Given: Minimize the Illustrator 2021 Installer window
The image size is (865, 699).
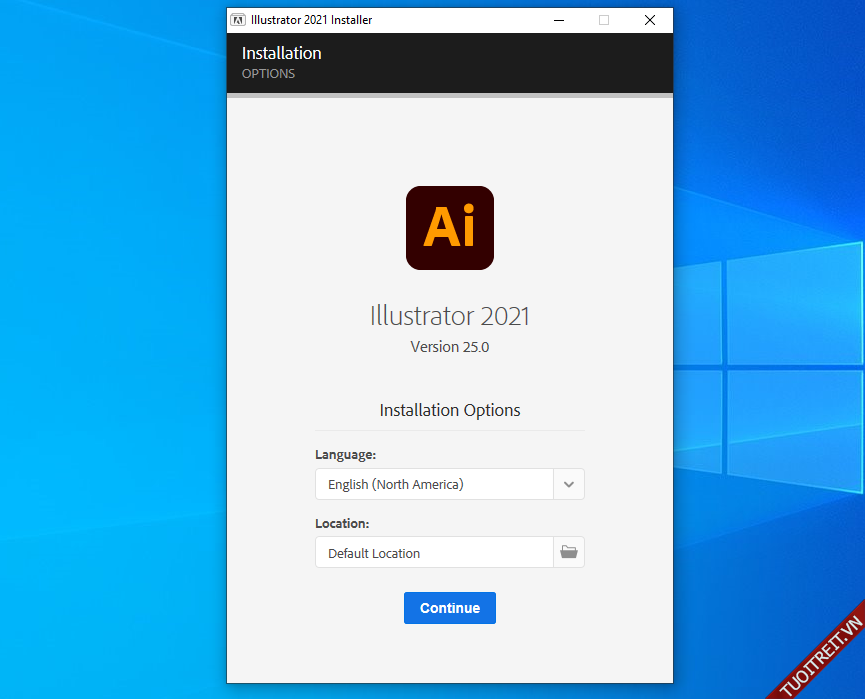Looking at the screenshot, I should 558,20.
